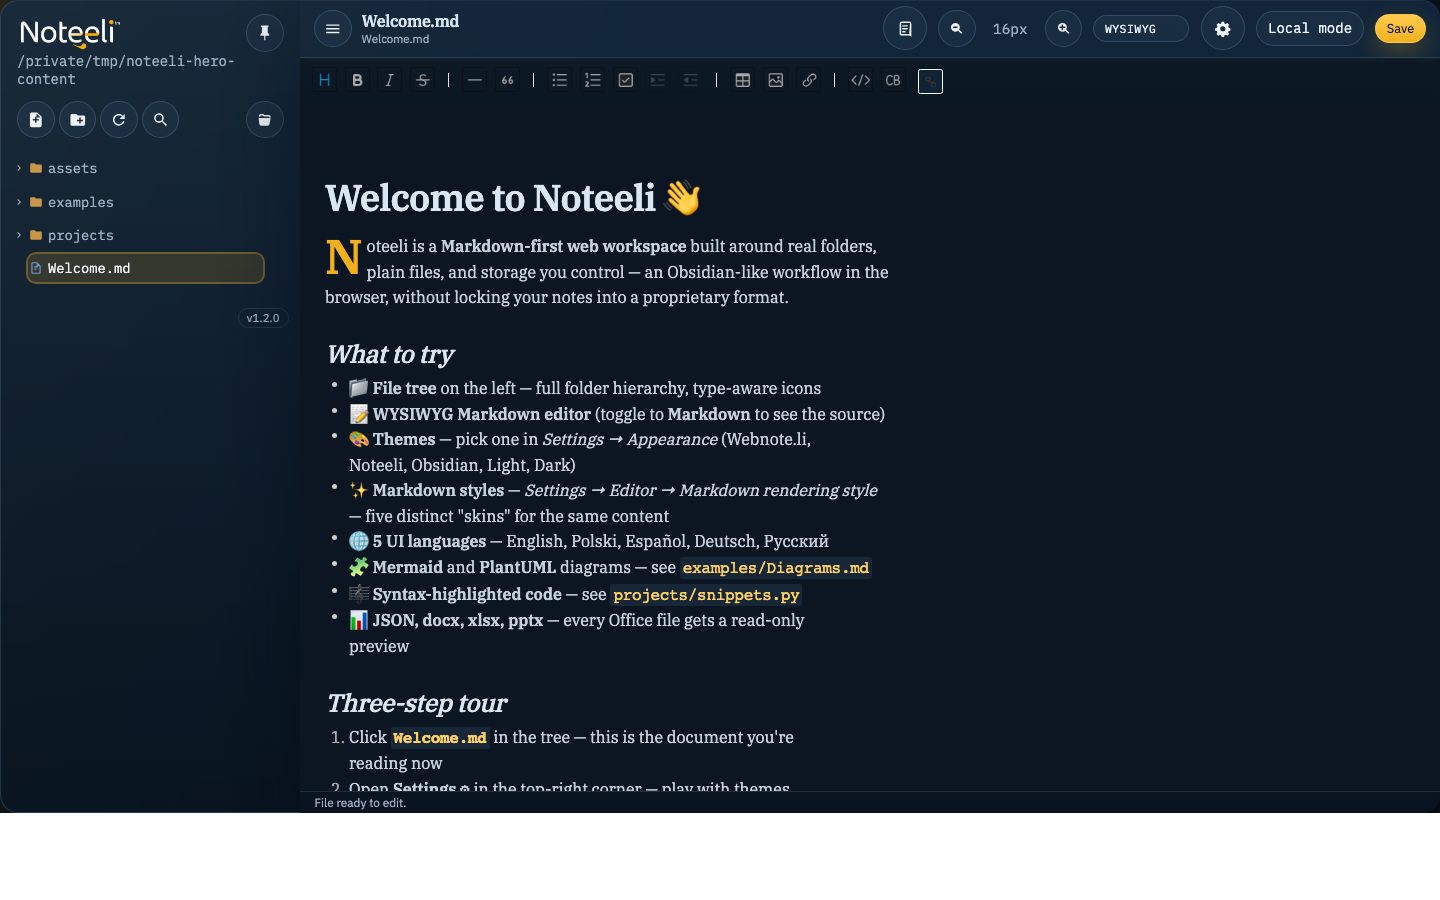Insert a block quote

508,81
